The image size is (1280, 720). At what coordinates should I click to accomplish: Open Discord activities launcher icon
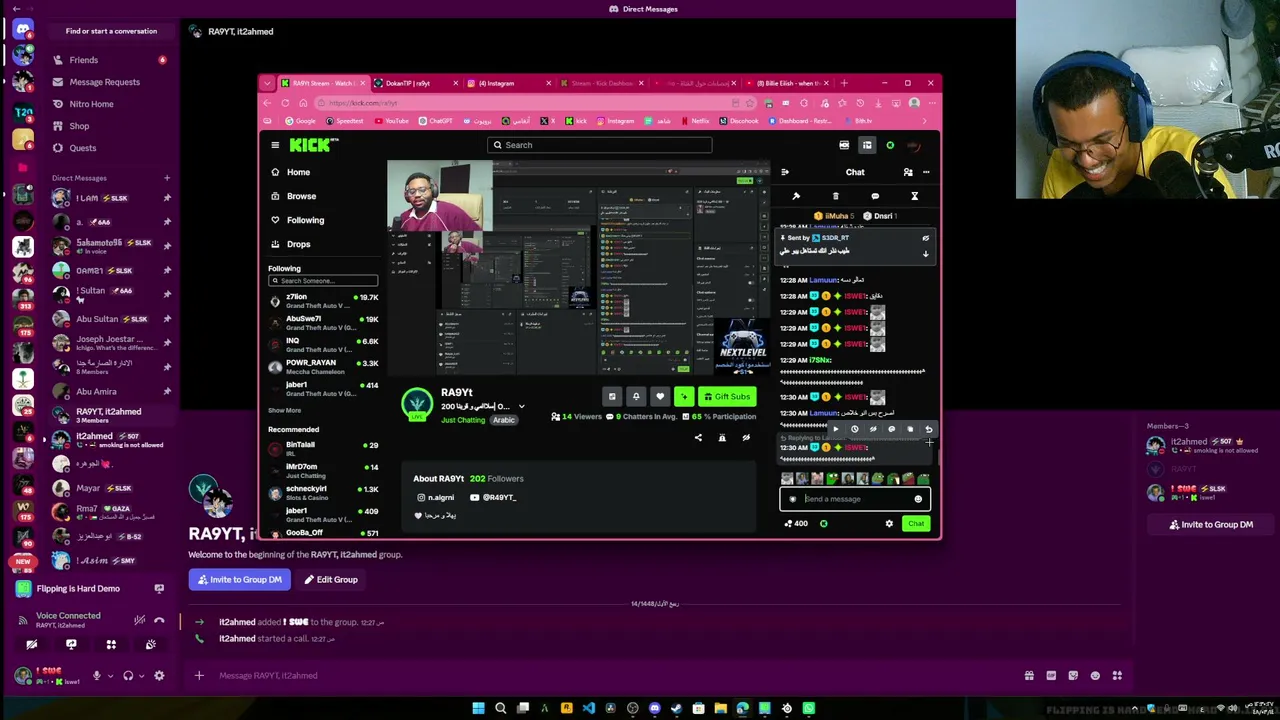coord(111,645)
